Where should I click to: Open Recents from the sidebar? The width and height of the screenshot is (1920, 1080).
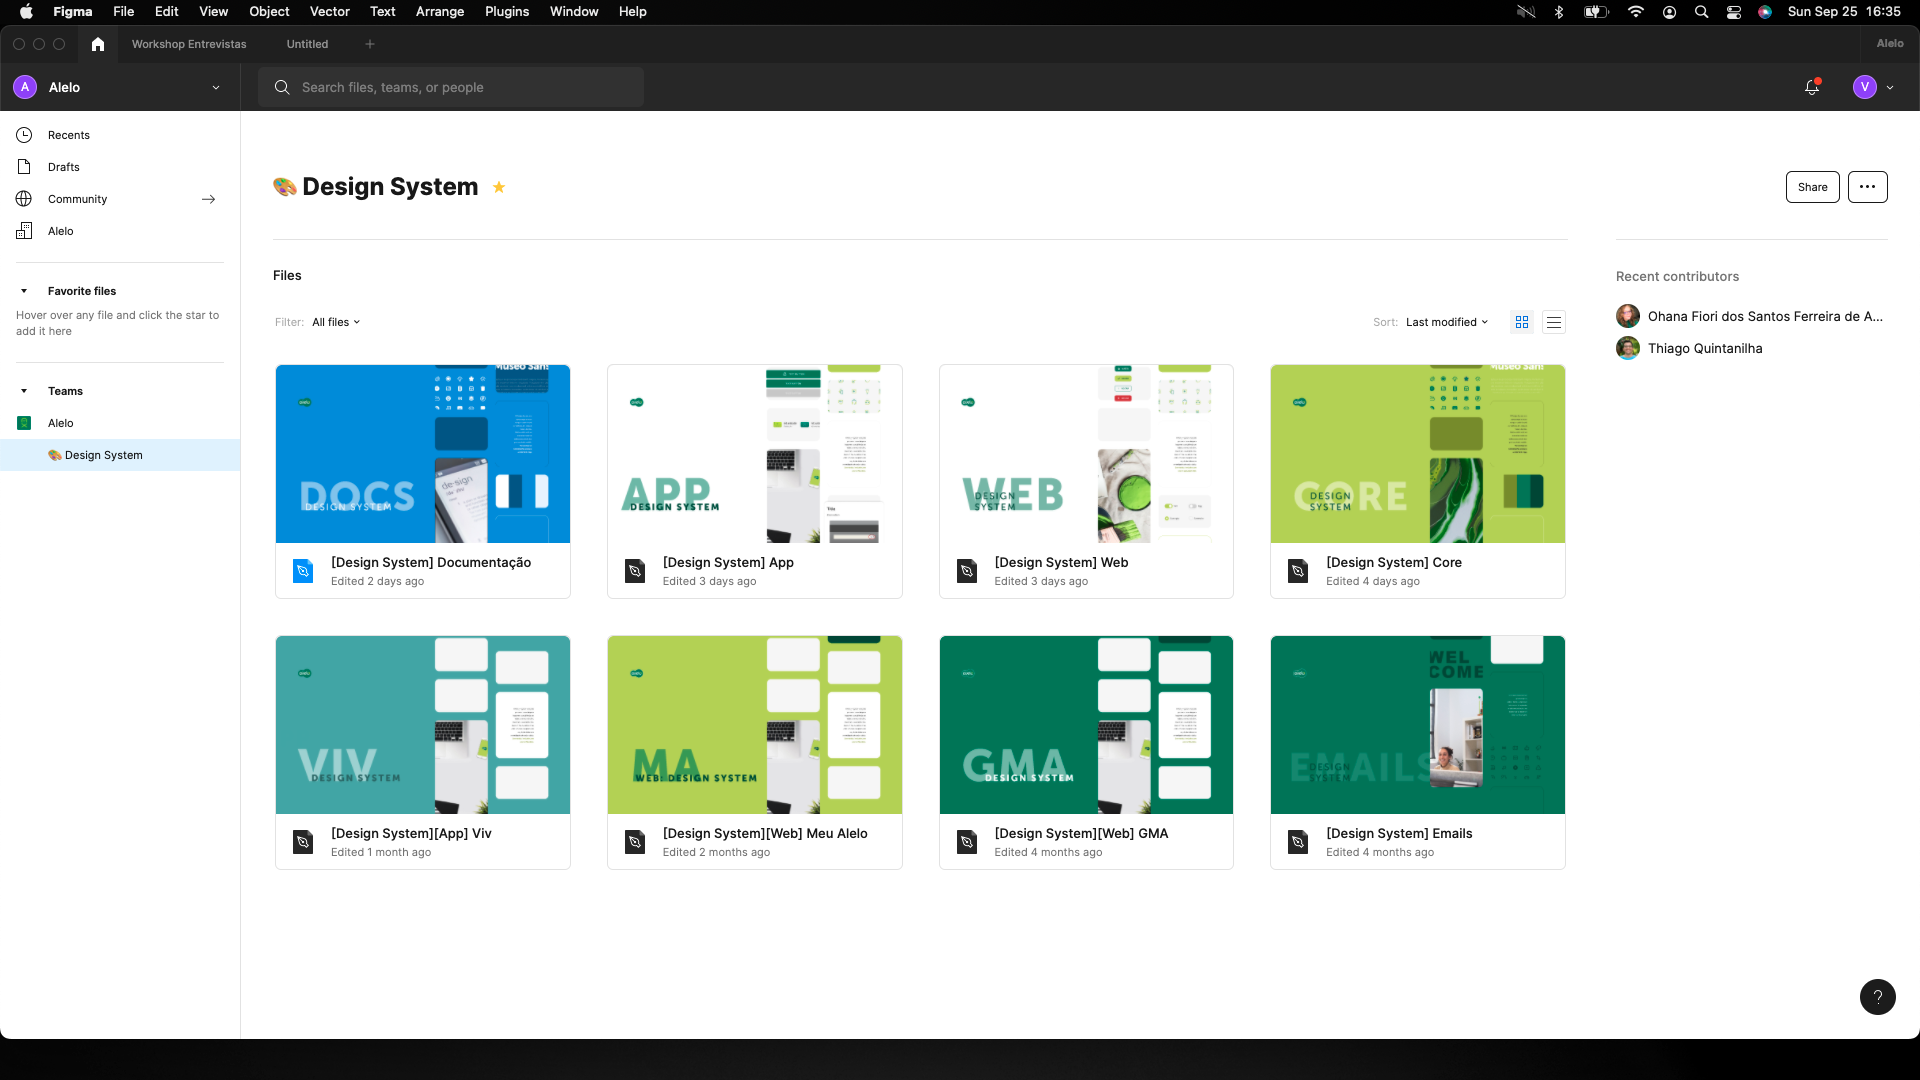(x=68, y=135)
